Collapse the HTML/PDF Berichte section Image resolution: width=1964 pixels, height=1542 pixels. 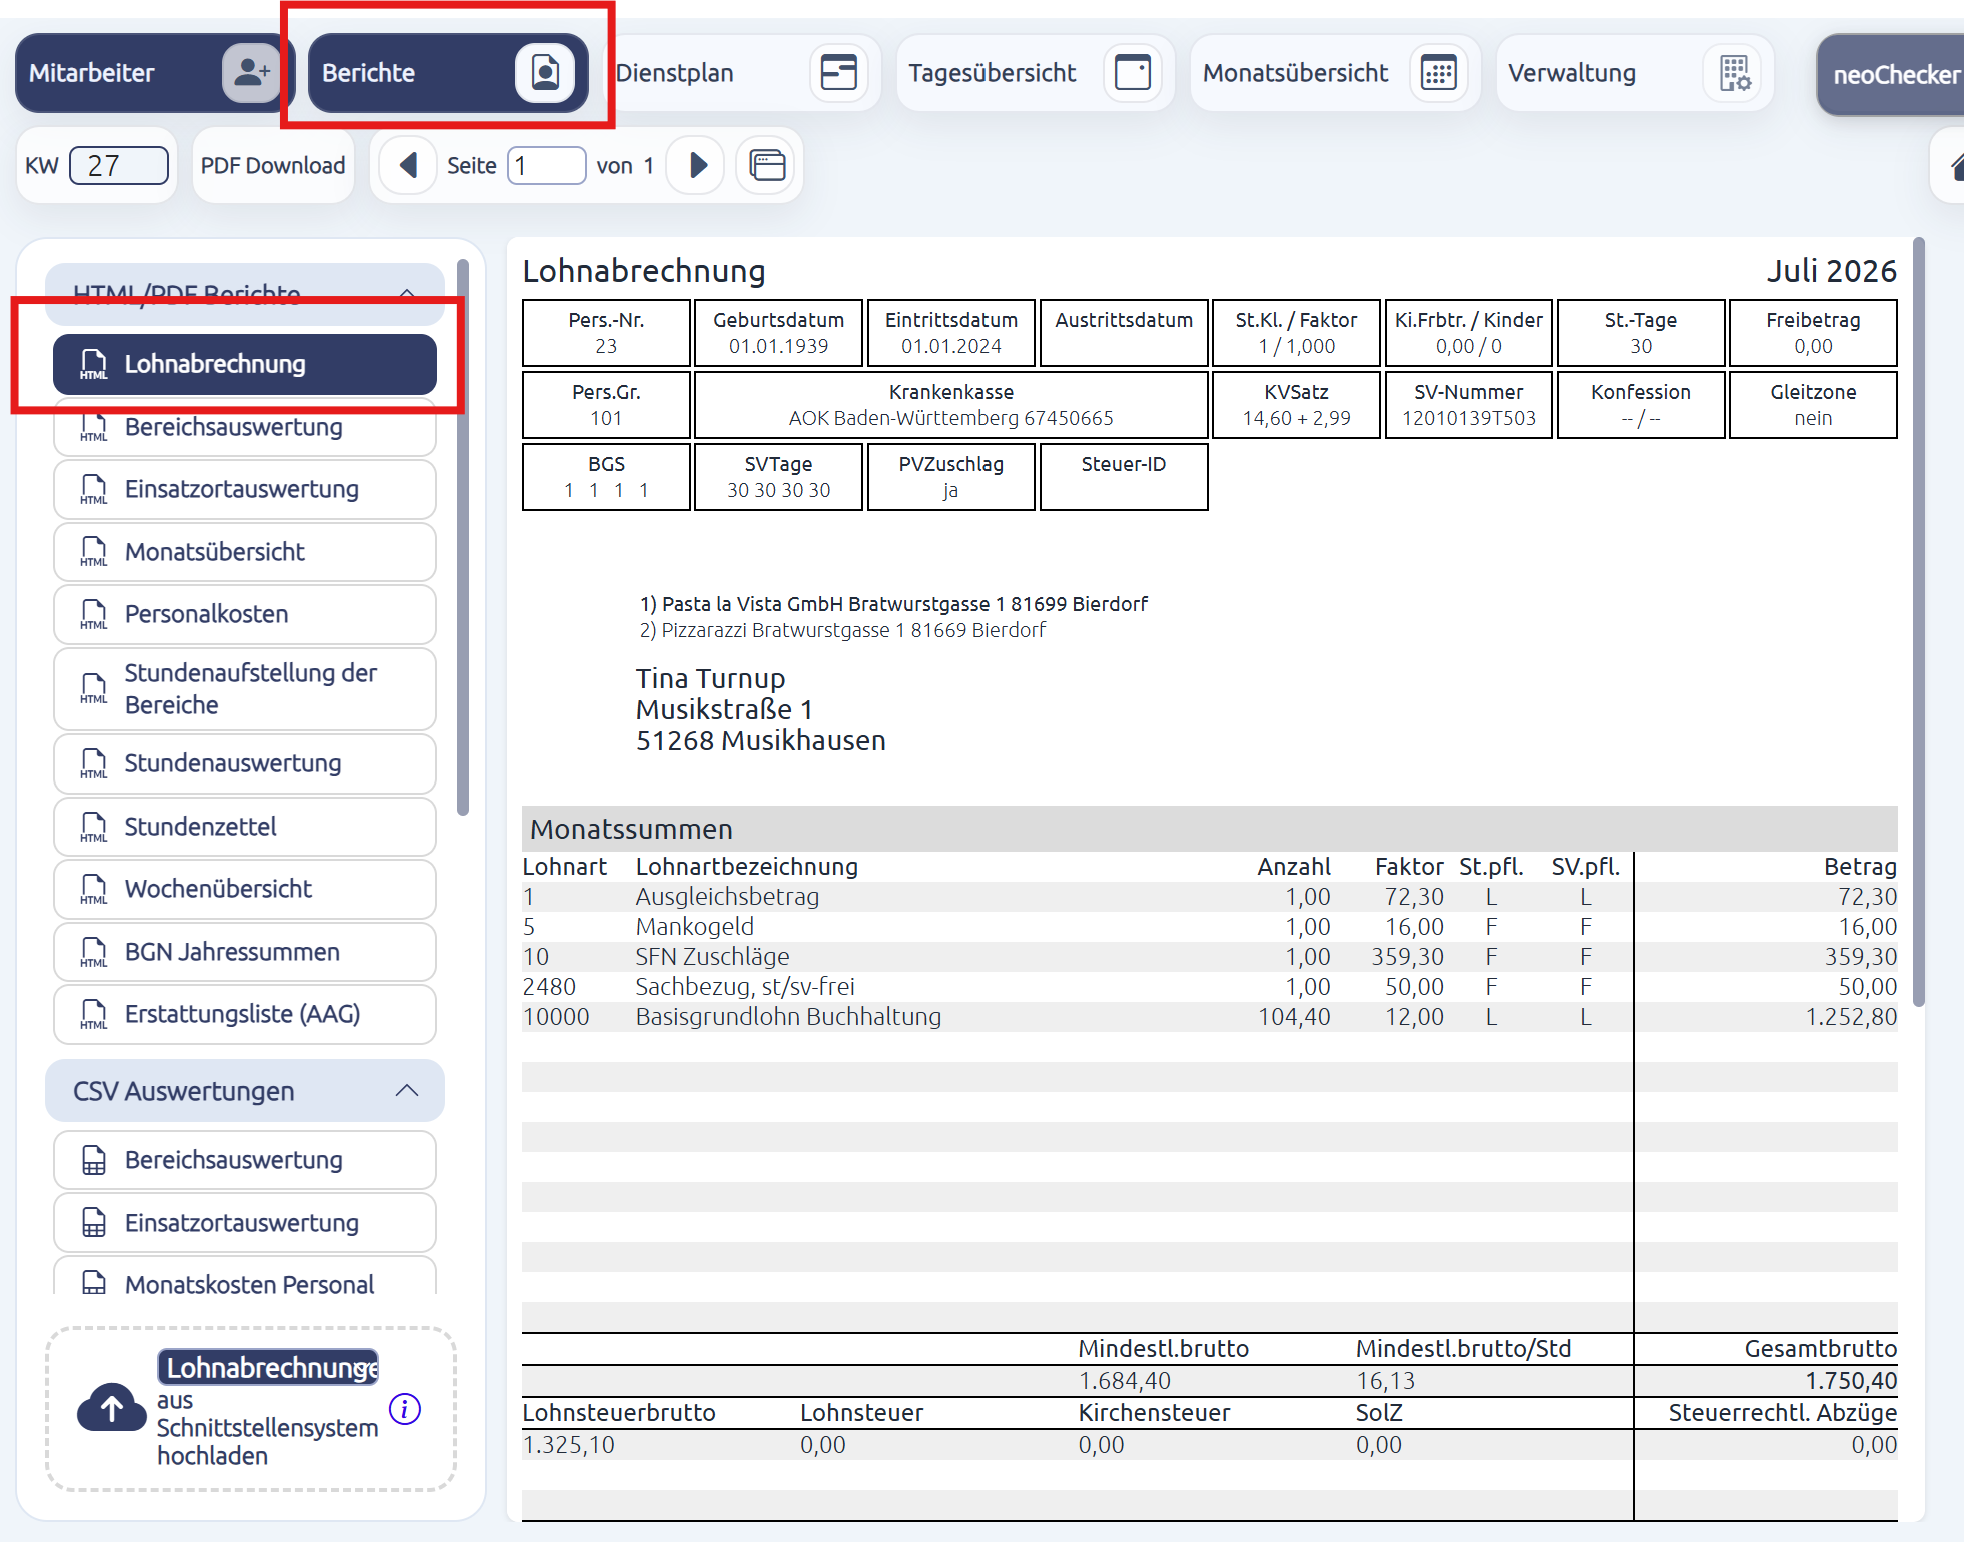point(407,294)
